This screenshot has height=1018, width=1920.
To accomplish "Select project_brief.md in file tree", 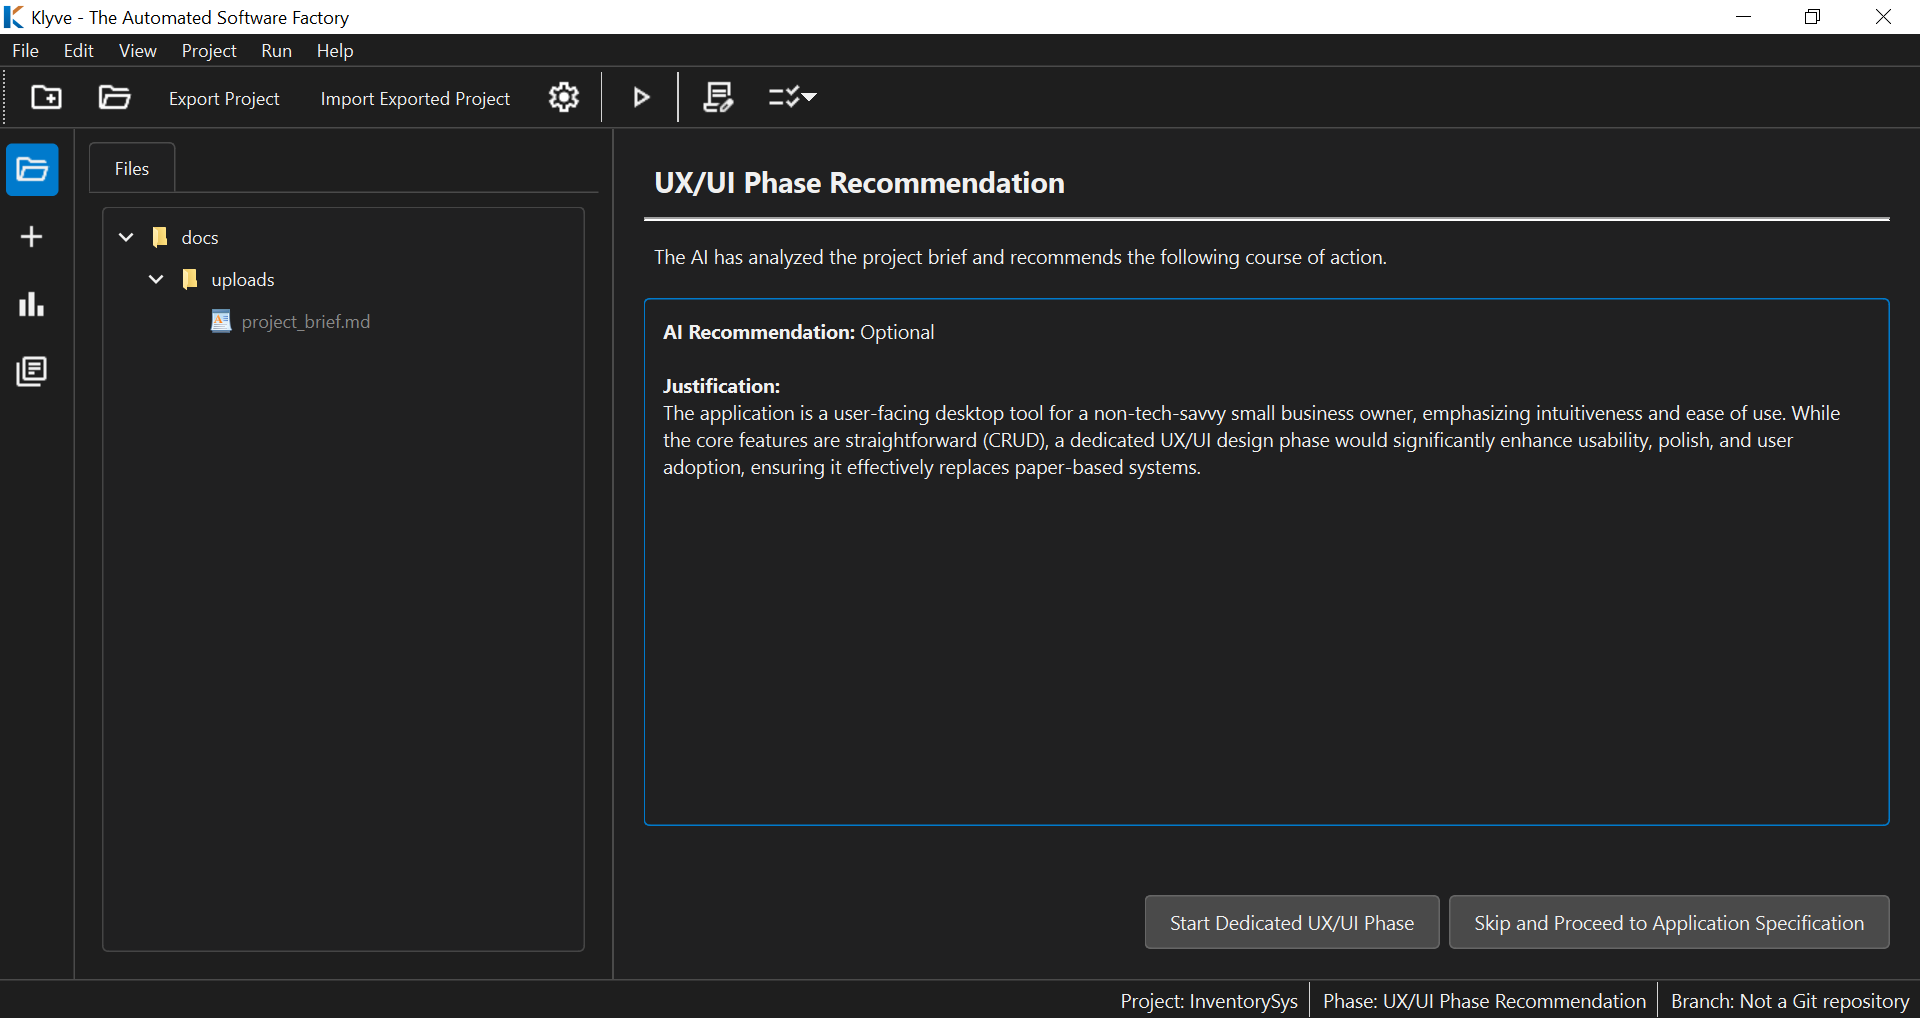I will click(305, 321).
